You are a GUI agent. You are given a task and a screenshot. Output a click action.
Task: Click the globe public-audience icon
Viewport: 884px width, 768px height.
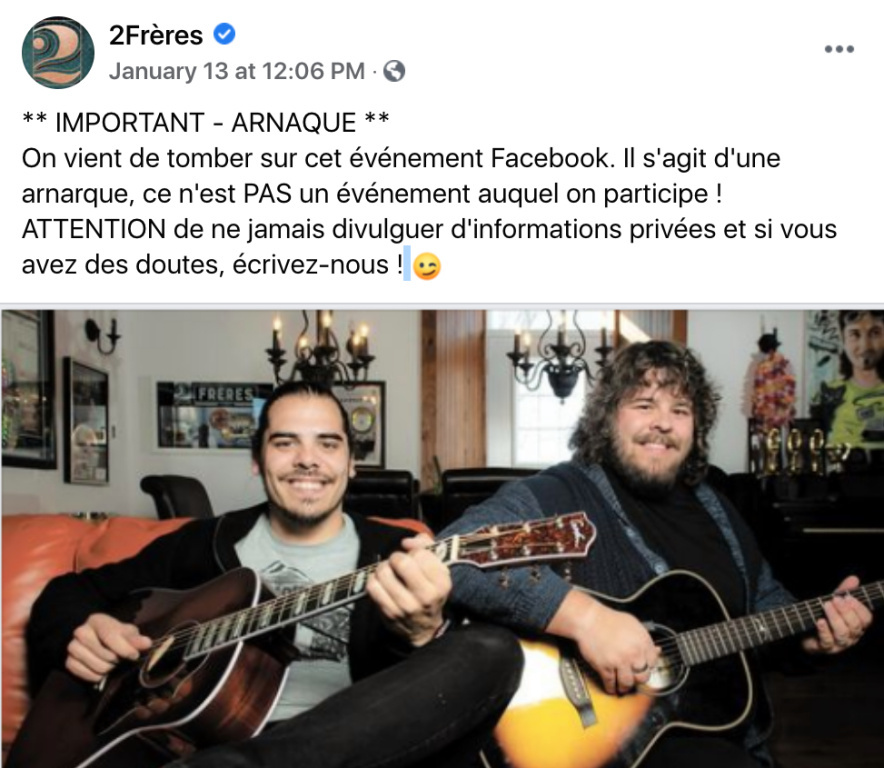tap(394, 71)
